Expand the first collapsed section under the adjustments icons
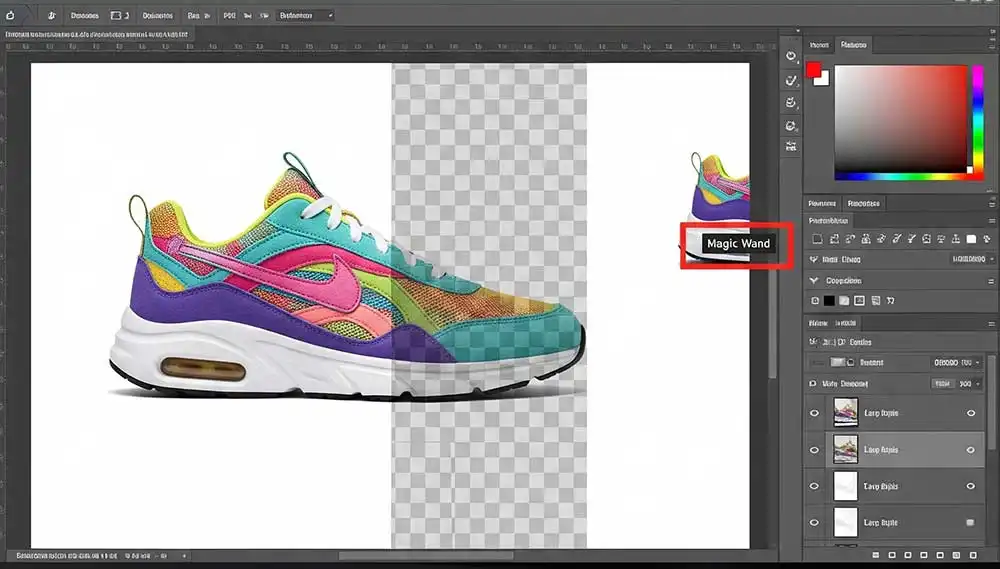This screenshot has height=569, width=1000. click(x=813, y=260)
